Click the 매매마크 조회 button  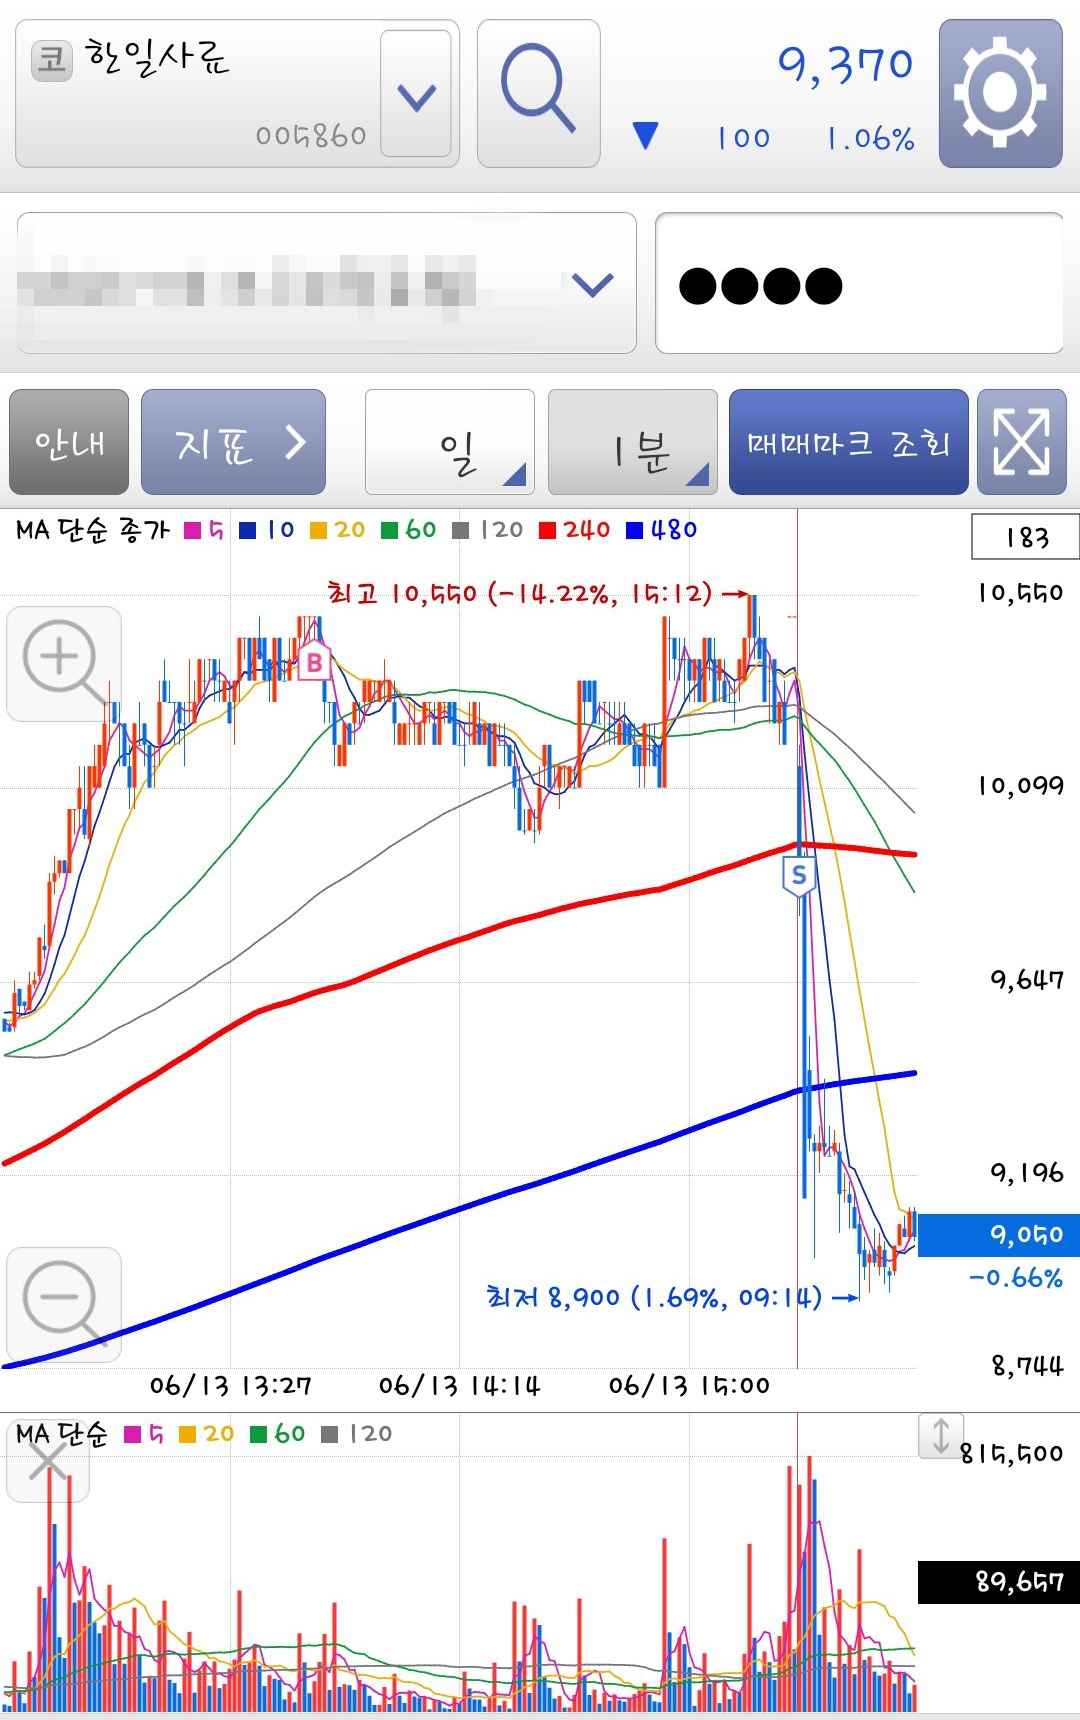(x=848, y=442)
